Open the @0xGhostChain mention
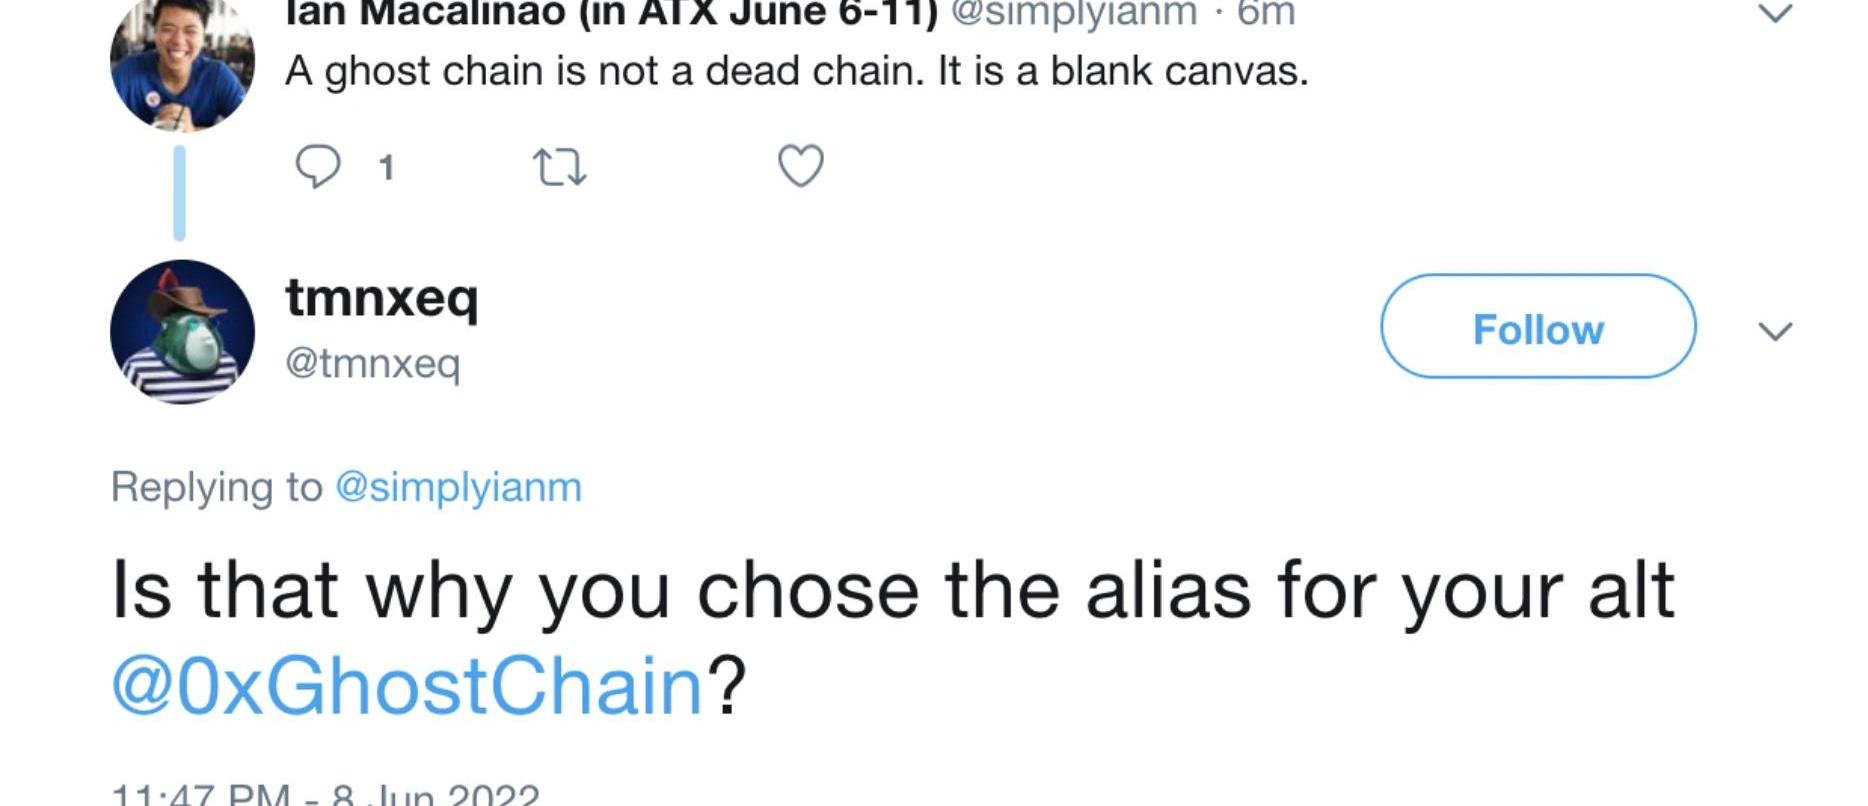Viewport: 1868px width, 806px height. pyautogui.click(x=408, y=687)
